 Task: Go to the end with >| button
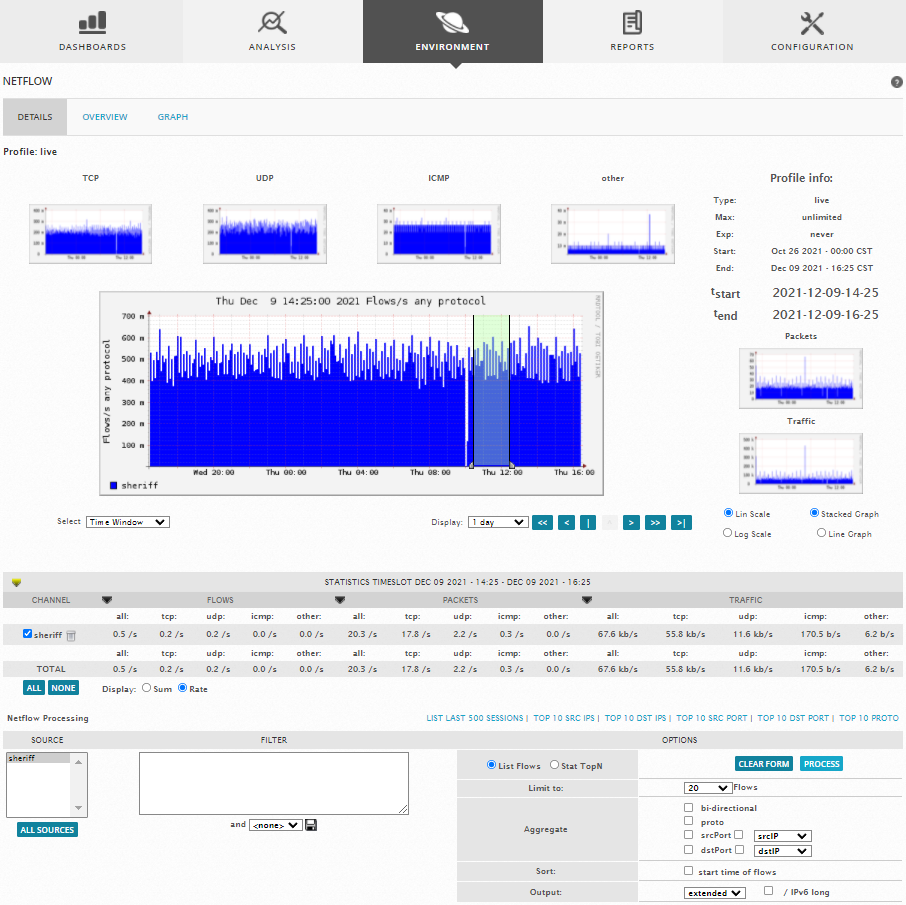[681, 522]
